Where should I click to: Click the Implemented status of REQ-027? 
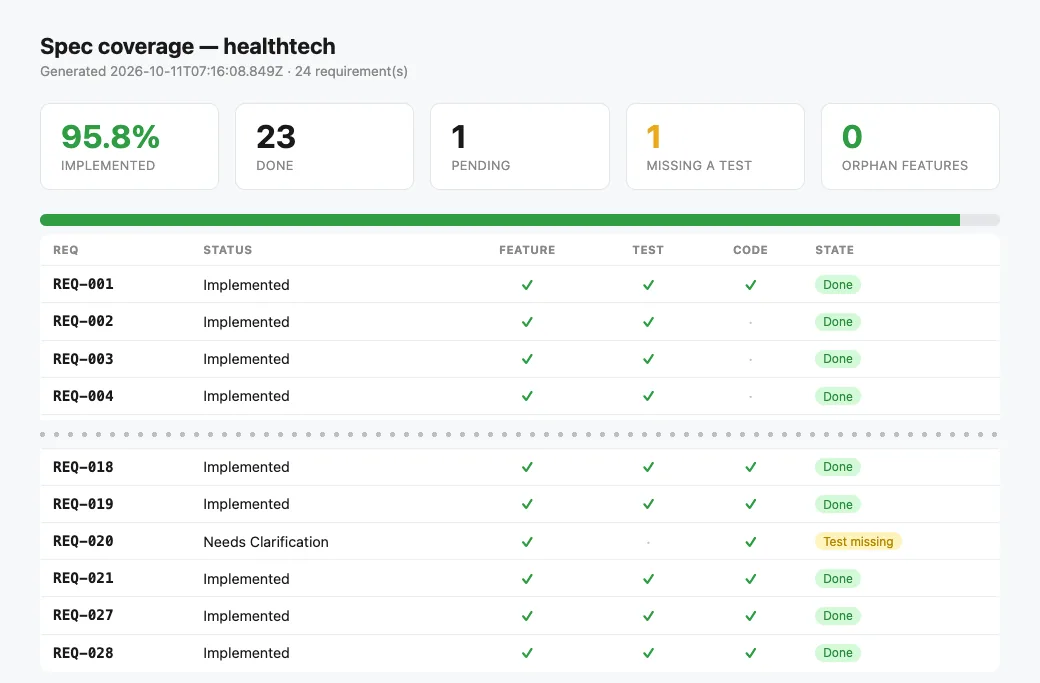pos(246,616)
